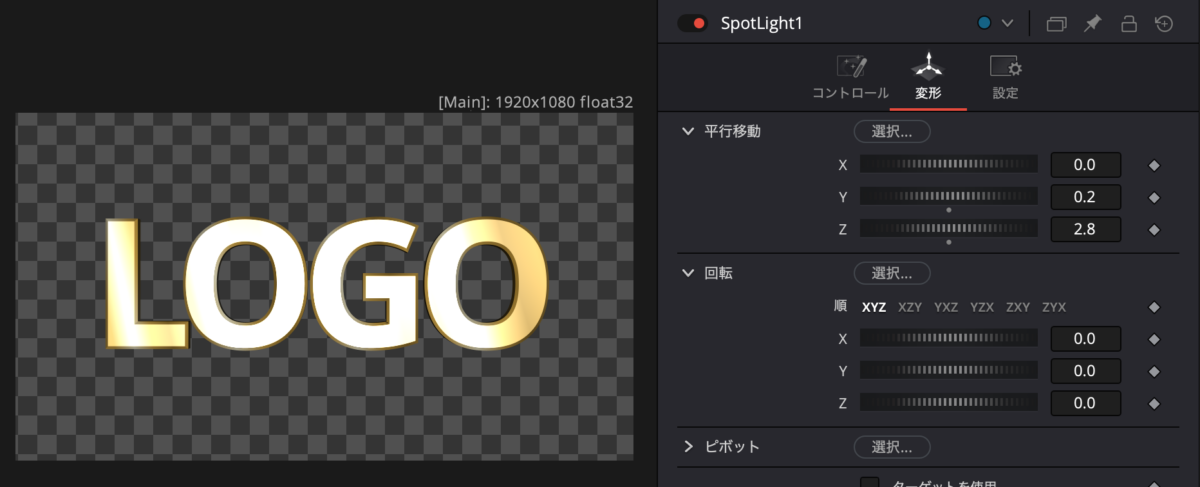Click 選択... button next to 回転

point(892,272)
